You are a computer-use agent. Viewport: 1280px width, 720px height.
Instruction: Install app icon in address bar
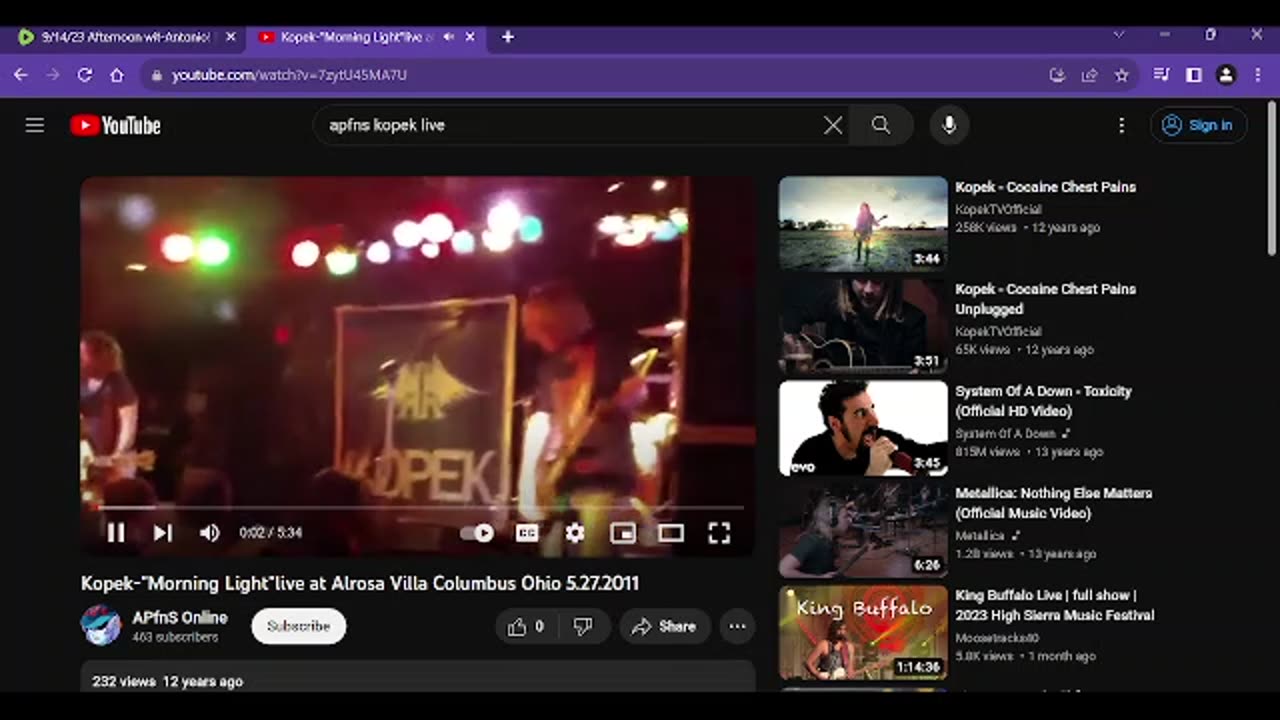(x=1057, y=75)
